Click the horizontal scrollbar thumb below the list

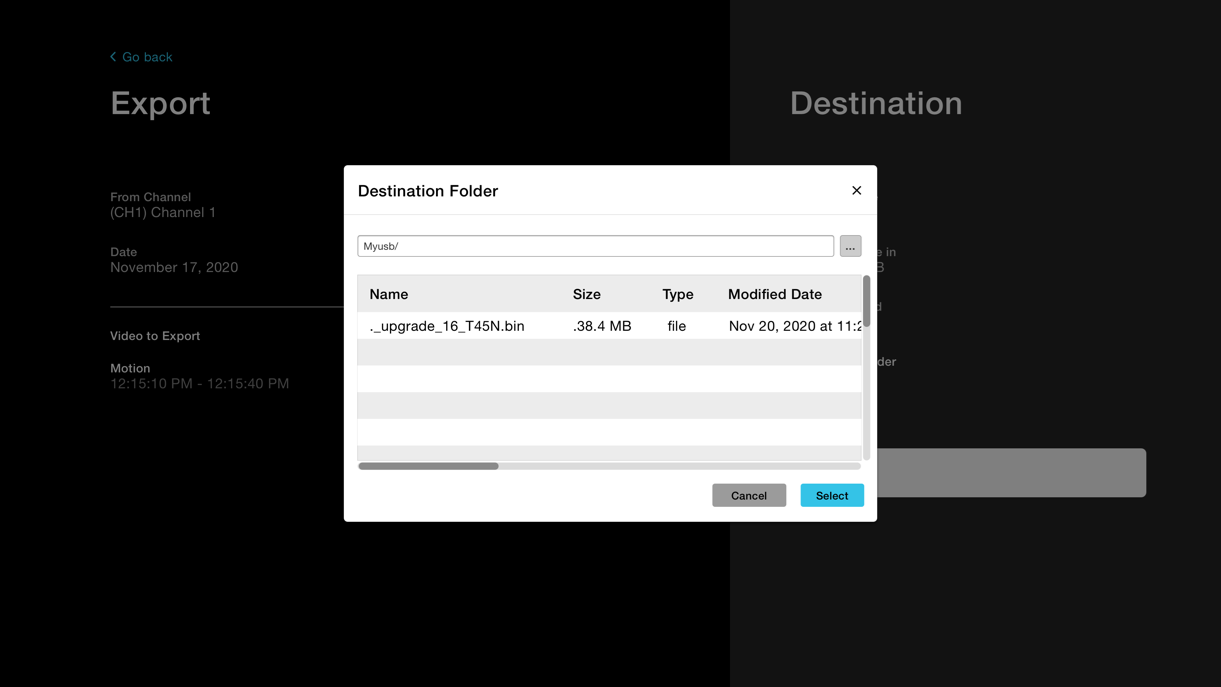click(x=428, y=465)
